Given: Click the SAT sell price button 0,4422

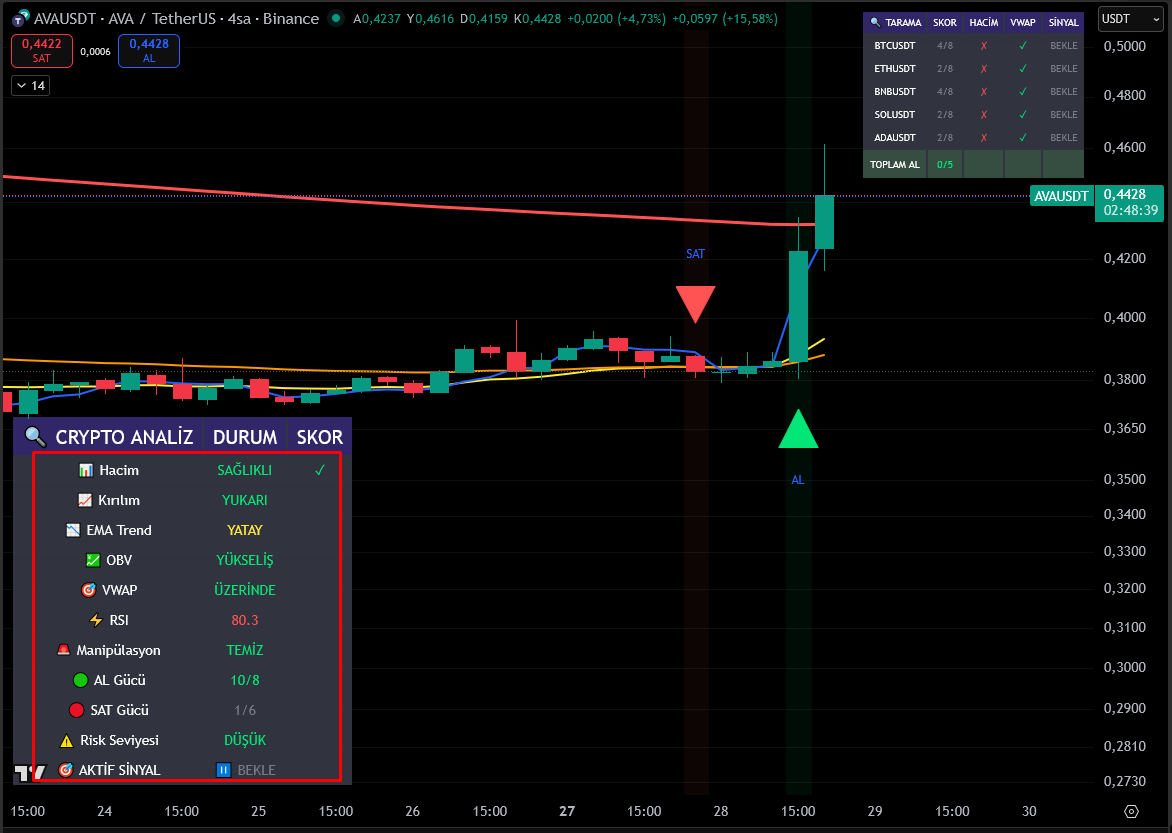Looking at the screenshot, I should coord(42,51).
